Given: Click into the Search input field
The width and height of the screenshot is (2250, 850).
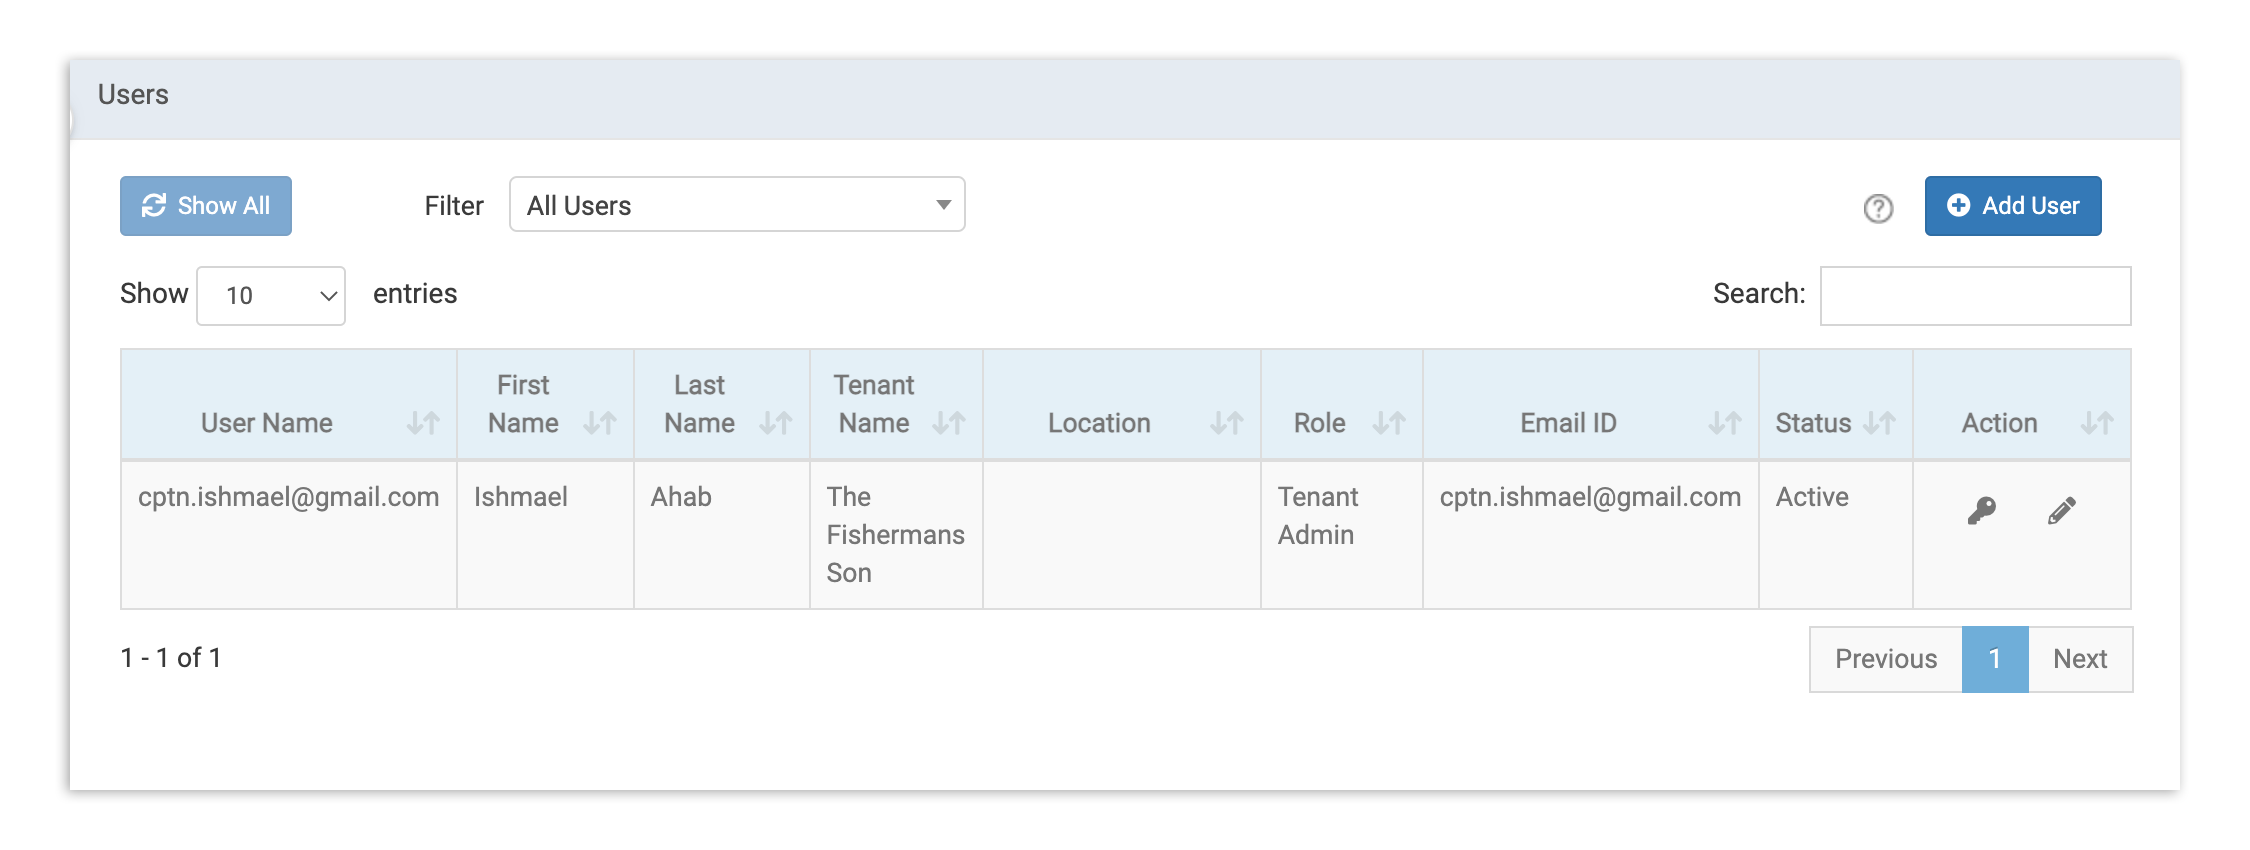Looking at the screenshot, I should pyautogui.click(x=1975, y=296).
